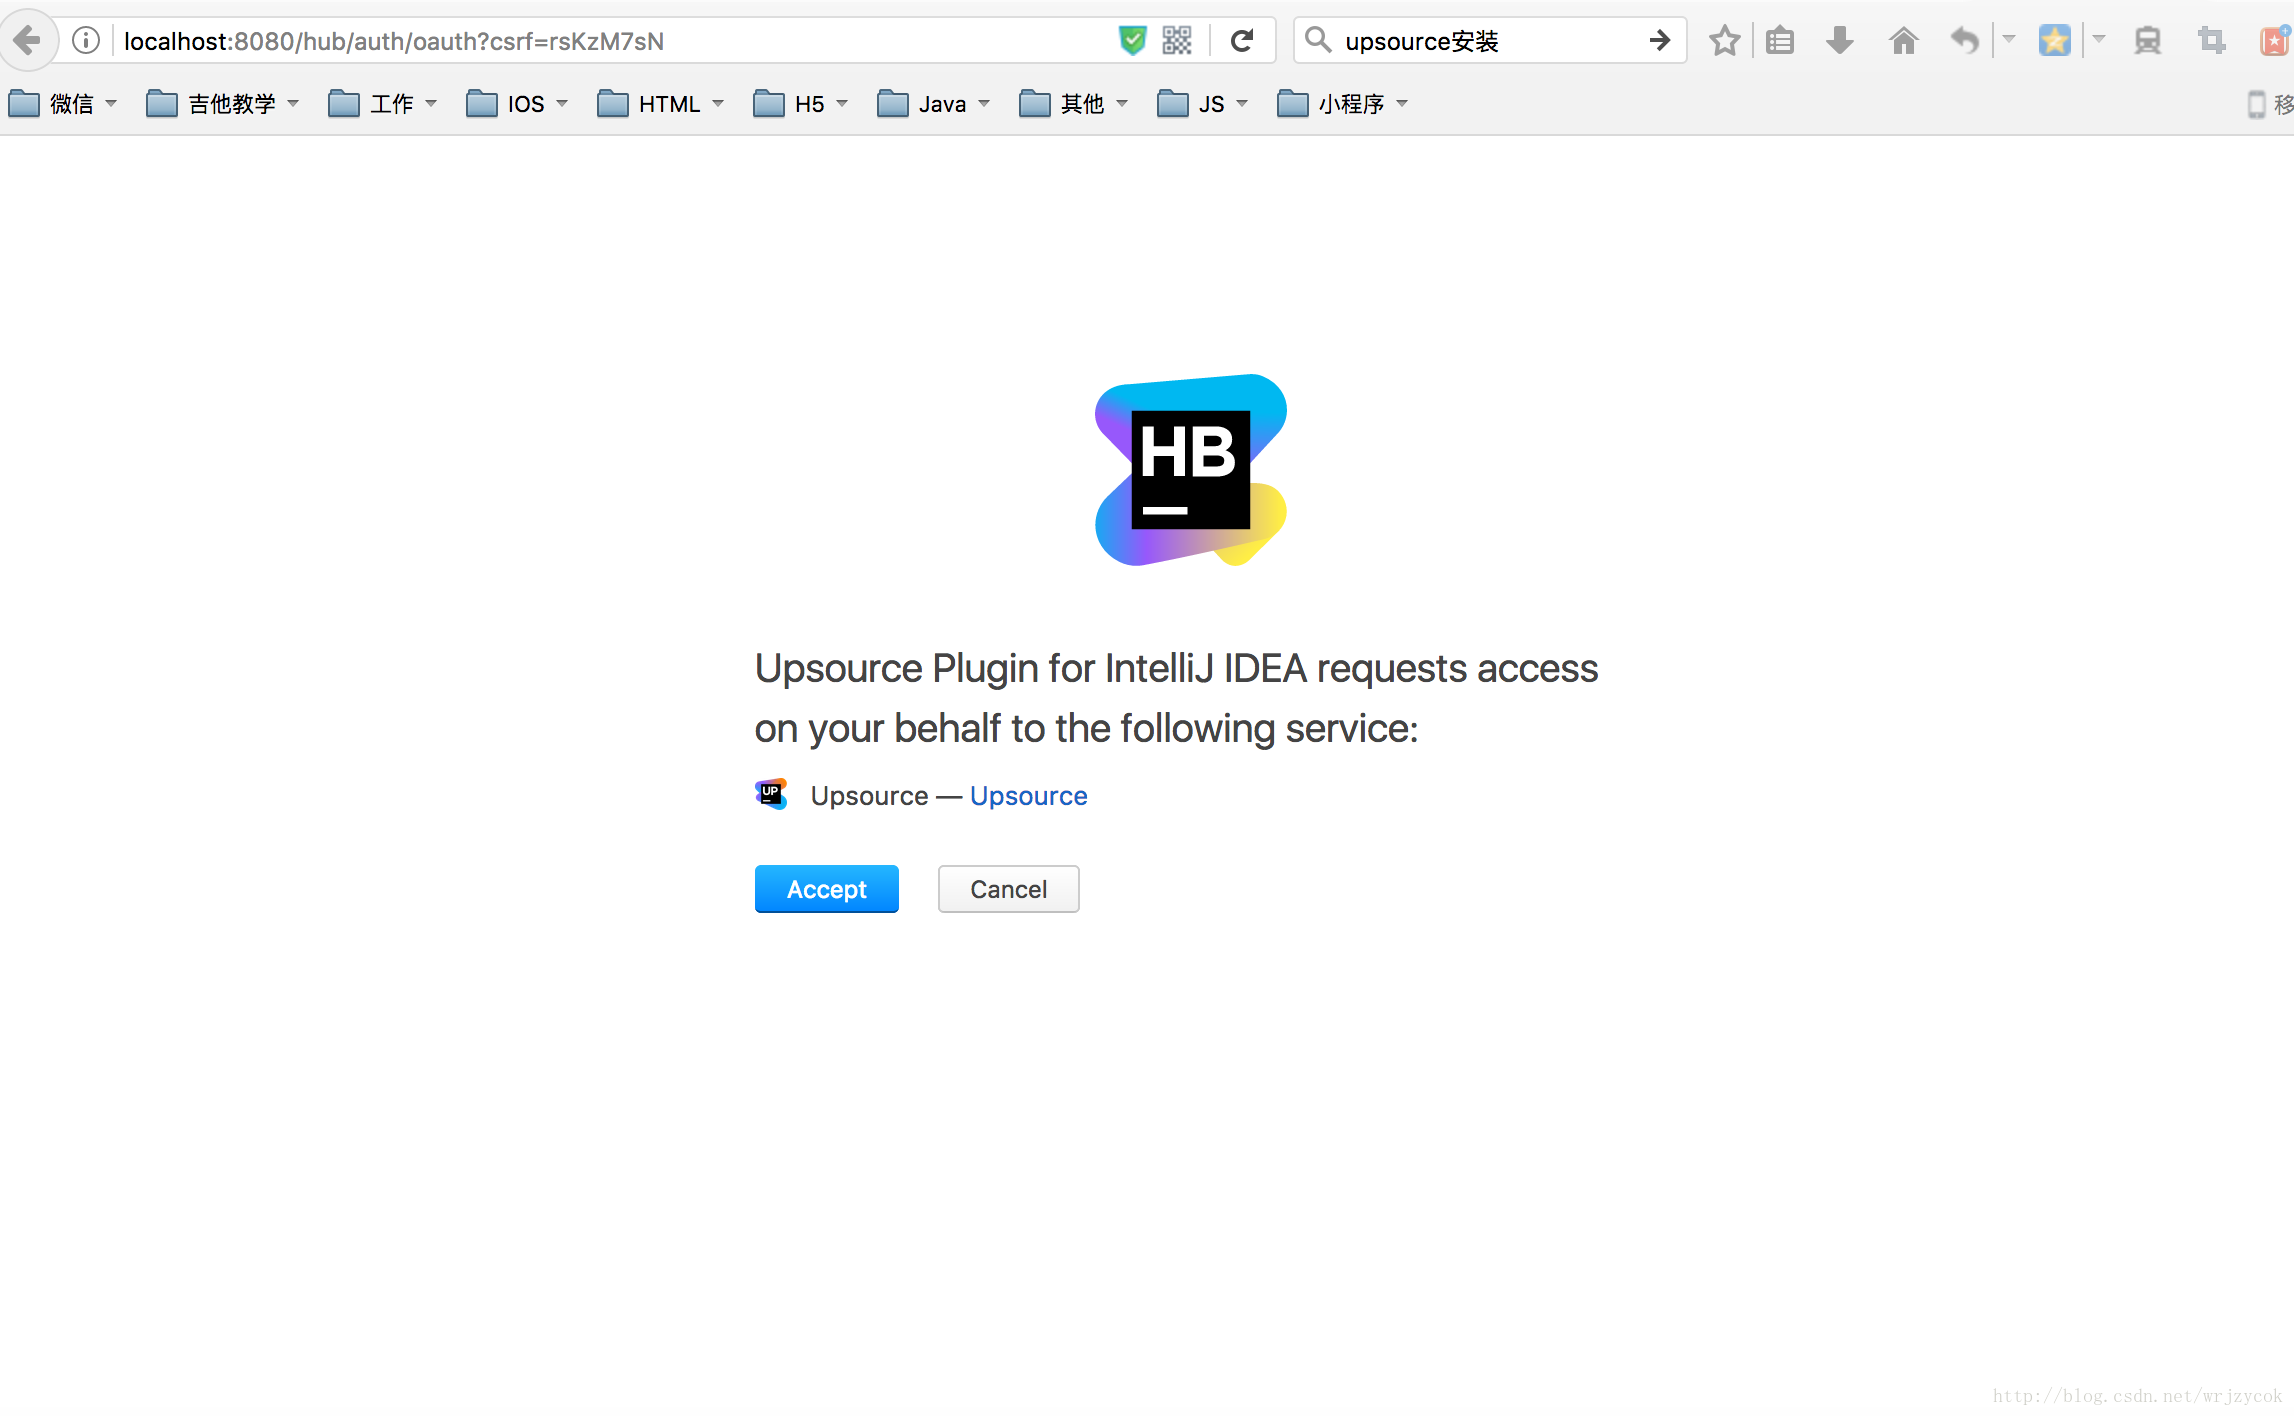2294x1416 pixels.
Task: Open the site information icon
Action: (86, 41)
